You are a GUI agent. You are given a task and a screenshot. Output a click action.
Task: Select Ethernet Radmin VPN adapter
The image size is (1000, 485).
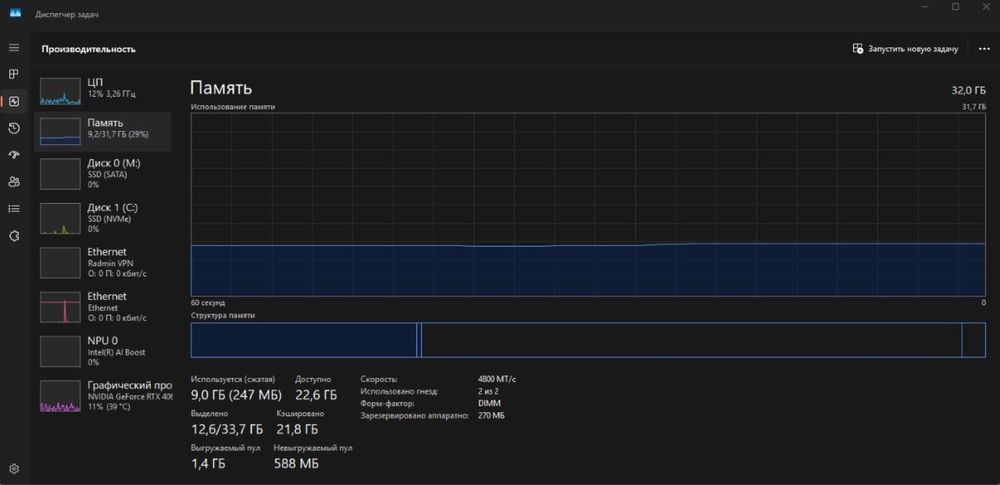click(103, 262)
